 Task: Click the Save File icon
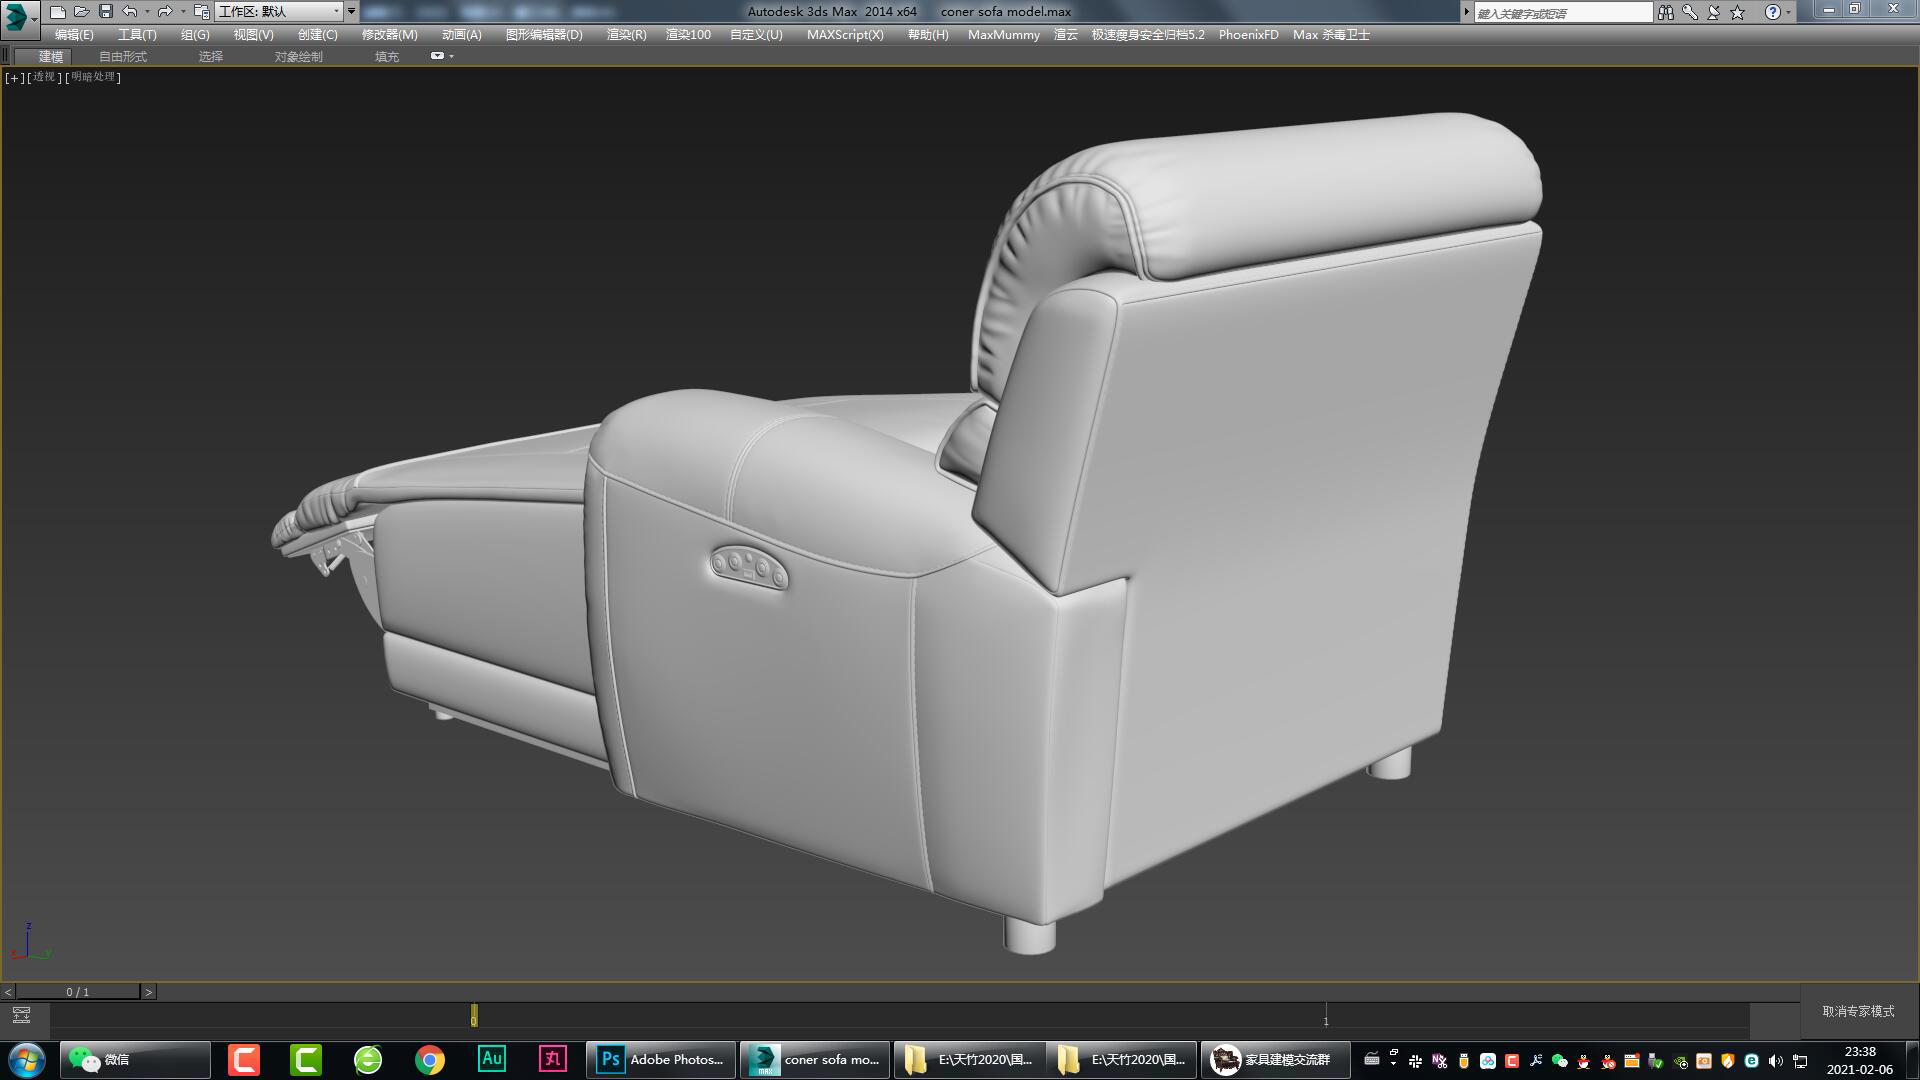103,11
